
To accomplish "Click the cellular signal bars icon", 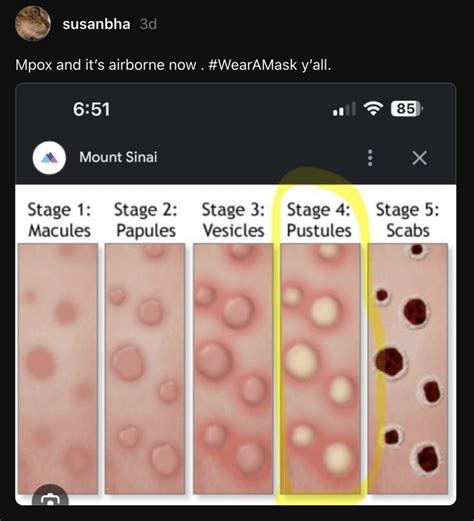I will tap(344, 109).
